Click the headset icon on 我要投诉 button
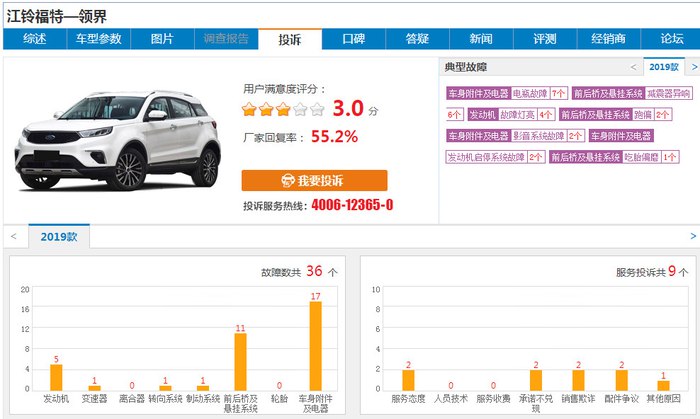Screen dimensions: 700x419 pyautogui.click(x=288, y=181)
